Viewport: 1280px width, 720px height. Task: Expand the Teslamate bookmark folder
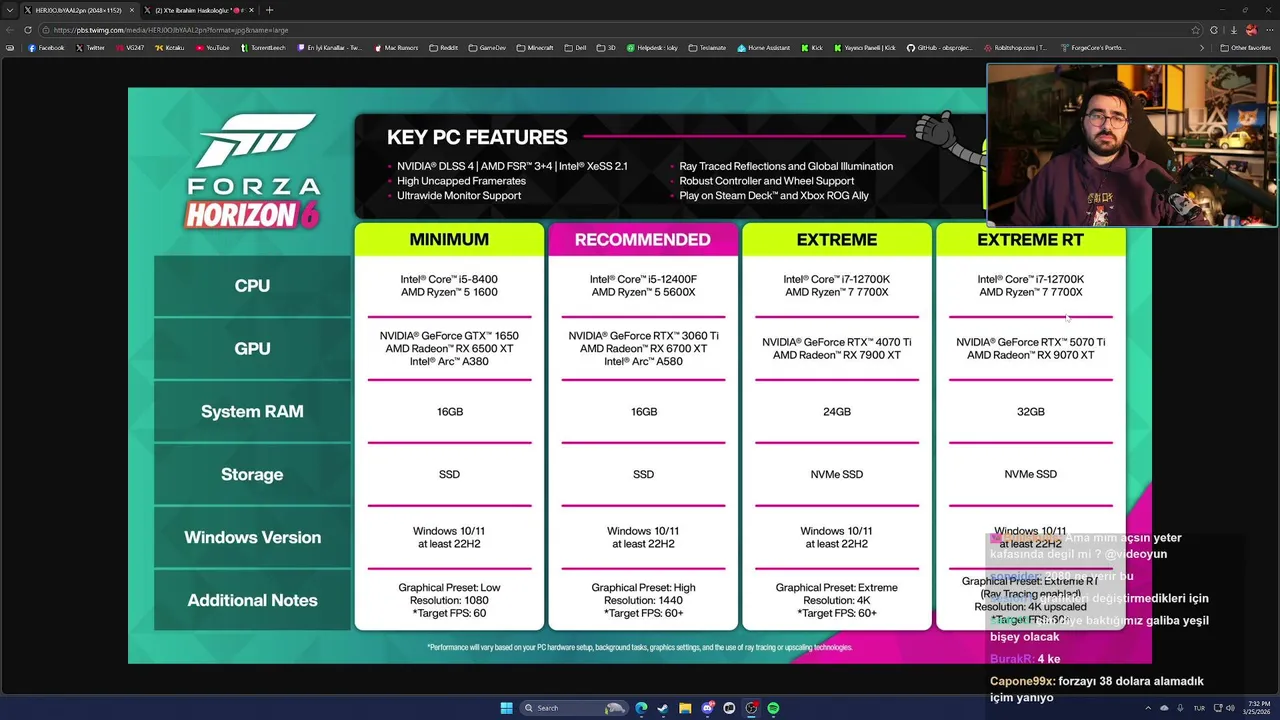coord(707,47)
